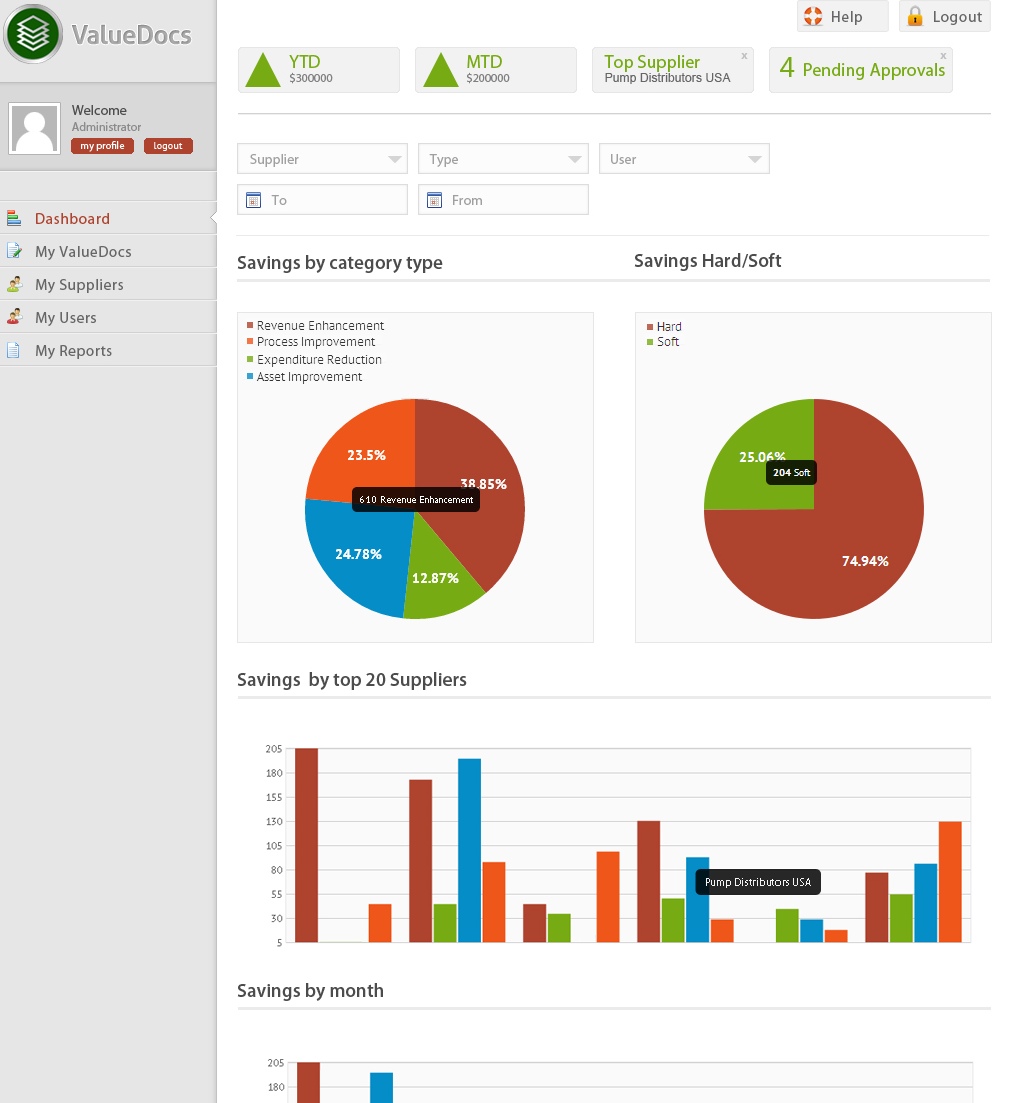Click the My ValueDocs sidebar icon
This screenshot has height=1103, width=1011.
click(x=14, y=251)
